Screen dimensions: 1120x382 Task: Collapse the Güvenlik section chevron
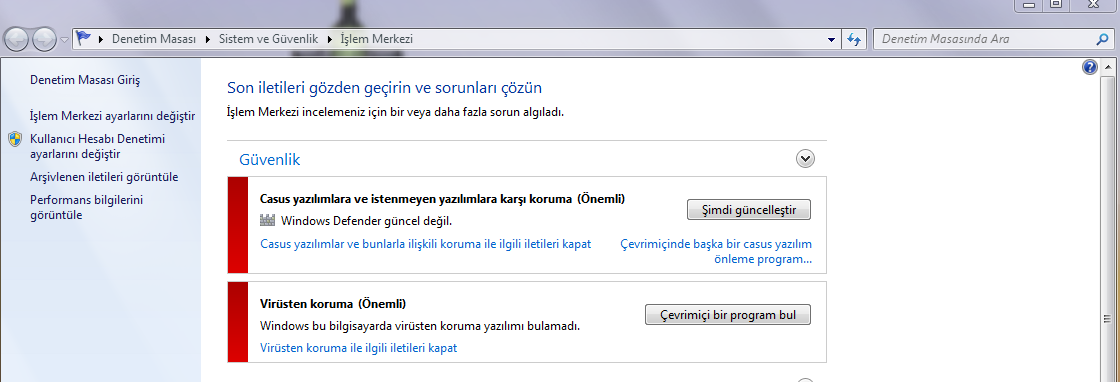(x=805, y=159)
